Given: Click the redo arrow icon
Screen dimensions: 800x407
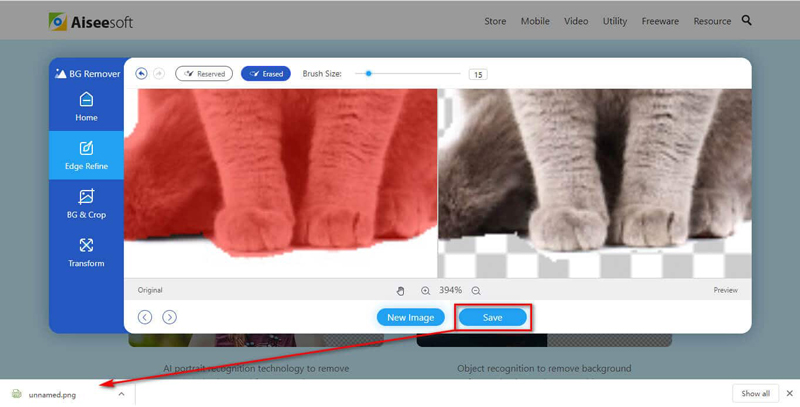Looking at the screenshot, I should [x=158, y=74].
